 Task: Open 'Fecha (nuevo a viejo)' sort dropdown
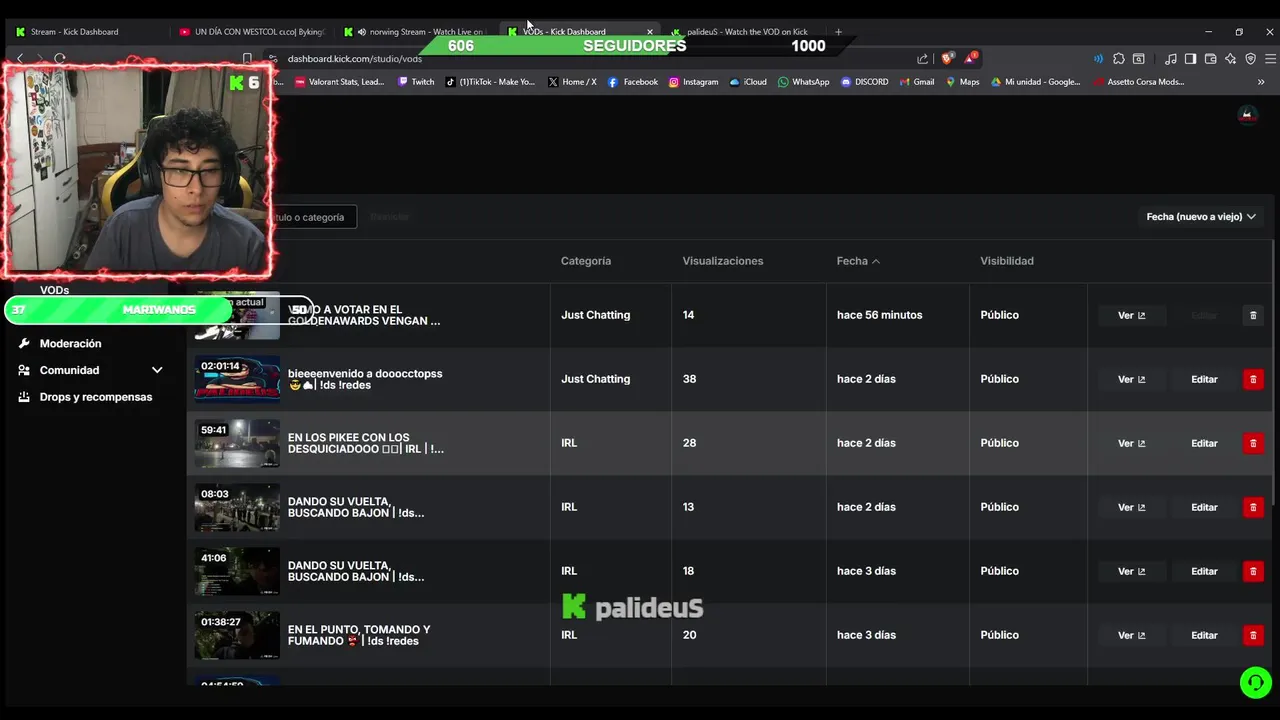pyautogui.click(x=1201, y=216)
